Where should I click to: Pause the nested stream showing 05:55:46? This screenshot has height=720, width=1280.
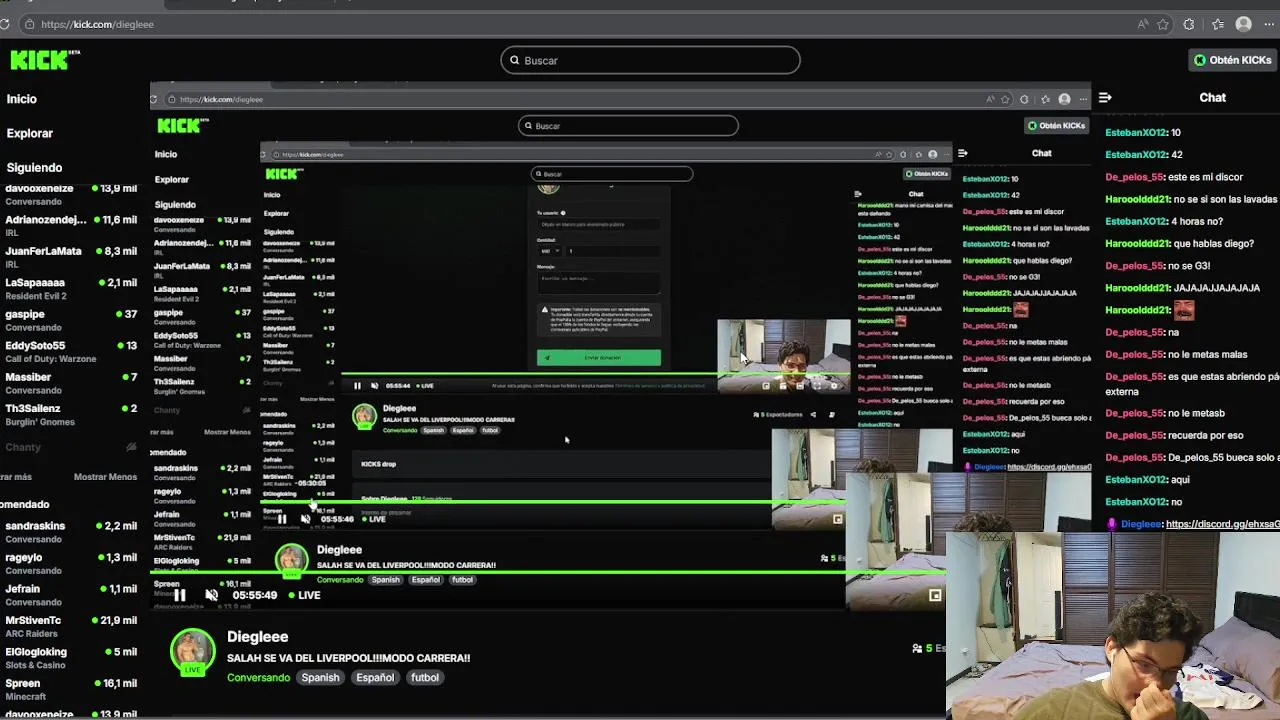tap(282, 519)
